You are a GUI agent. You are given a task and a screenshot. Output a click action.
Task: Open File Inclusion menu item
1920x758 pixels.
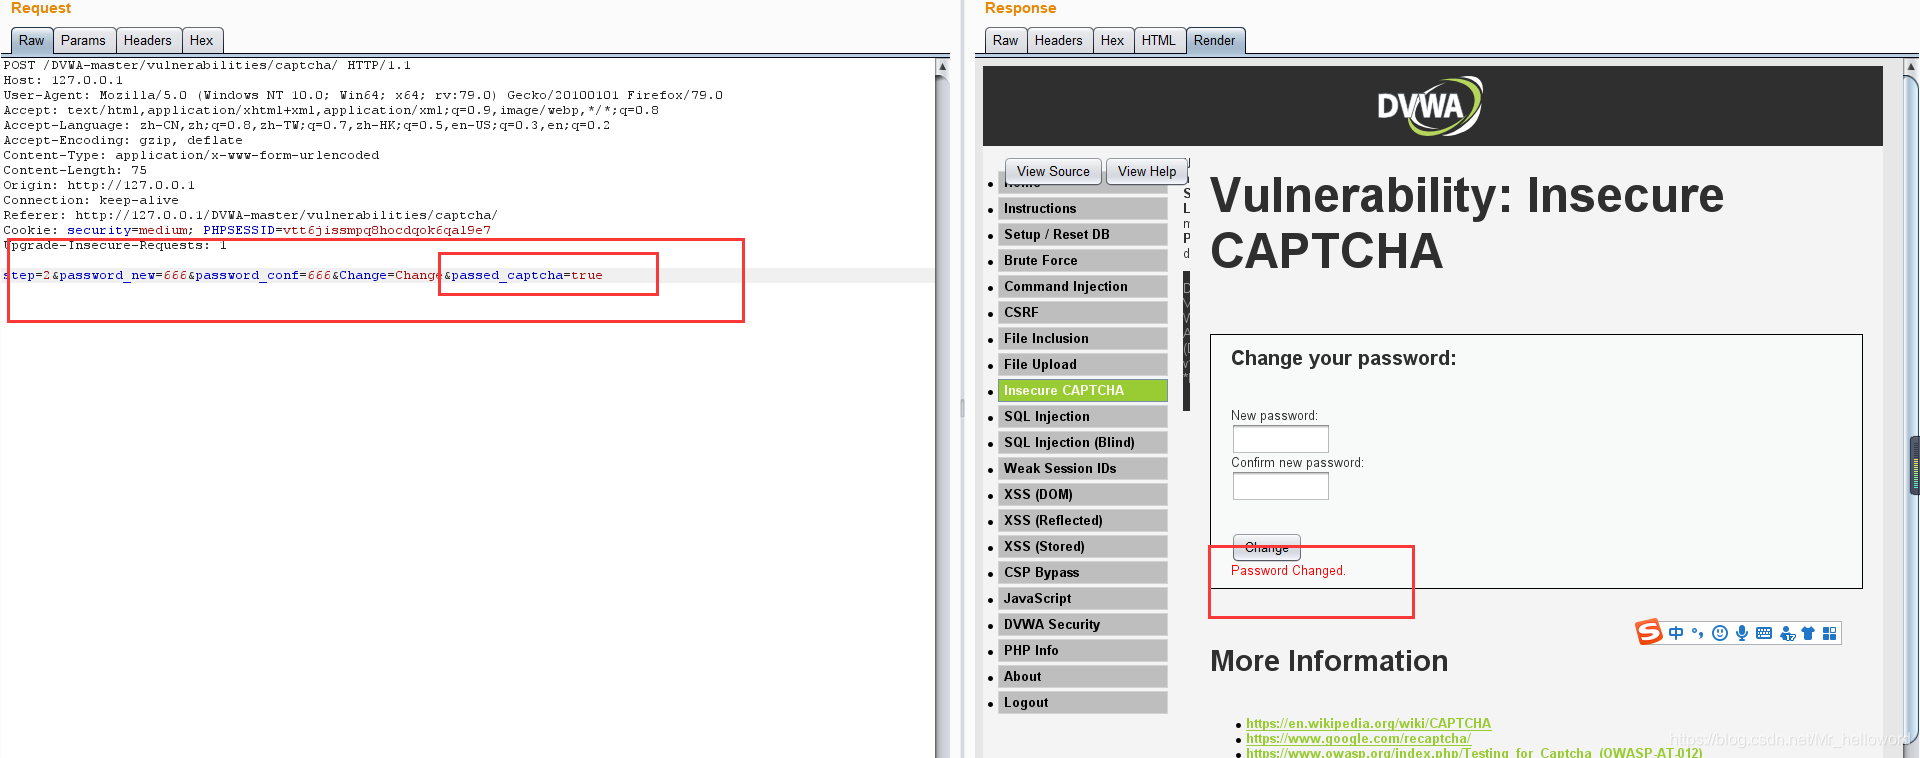point(1083,338)
